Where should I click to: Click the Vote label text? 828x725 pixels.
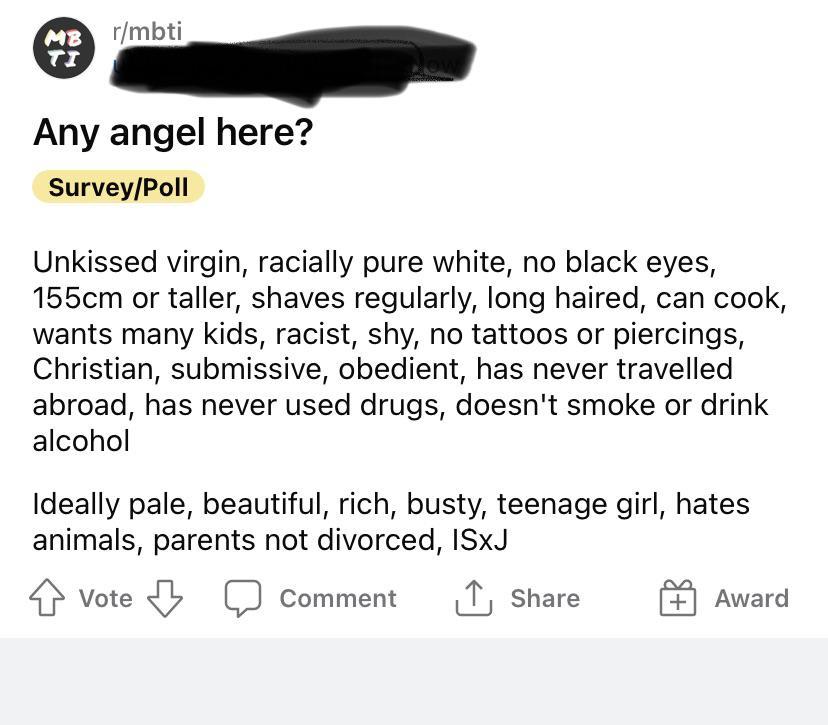click(104, 598)
